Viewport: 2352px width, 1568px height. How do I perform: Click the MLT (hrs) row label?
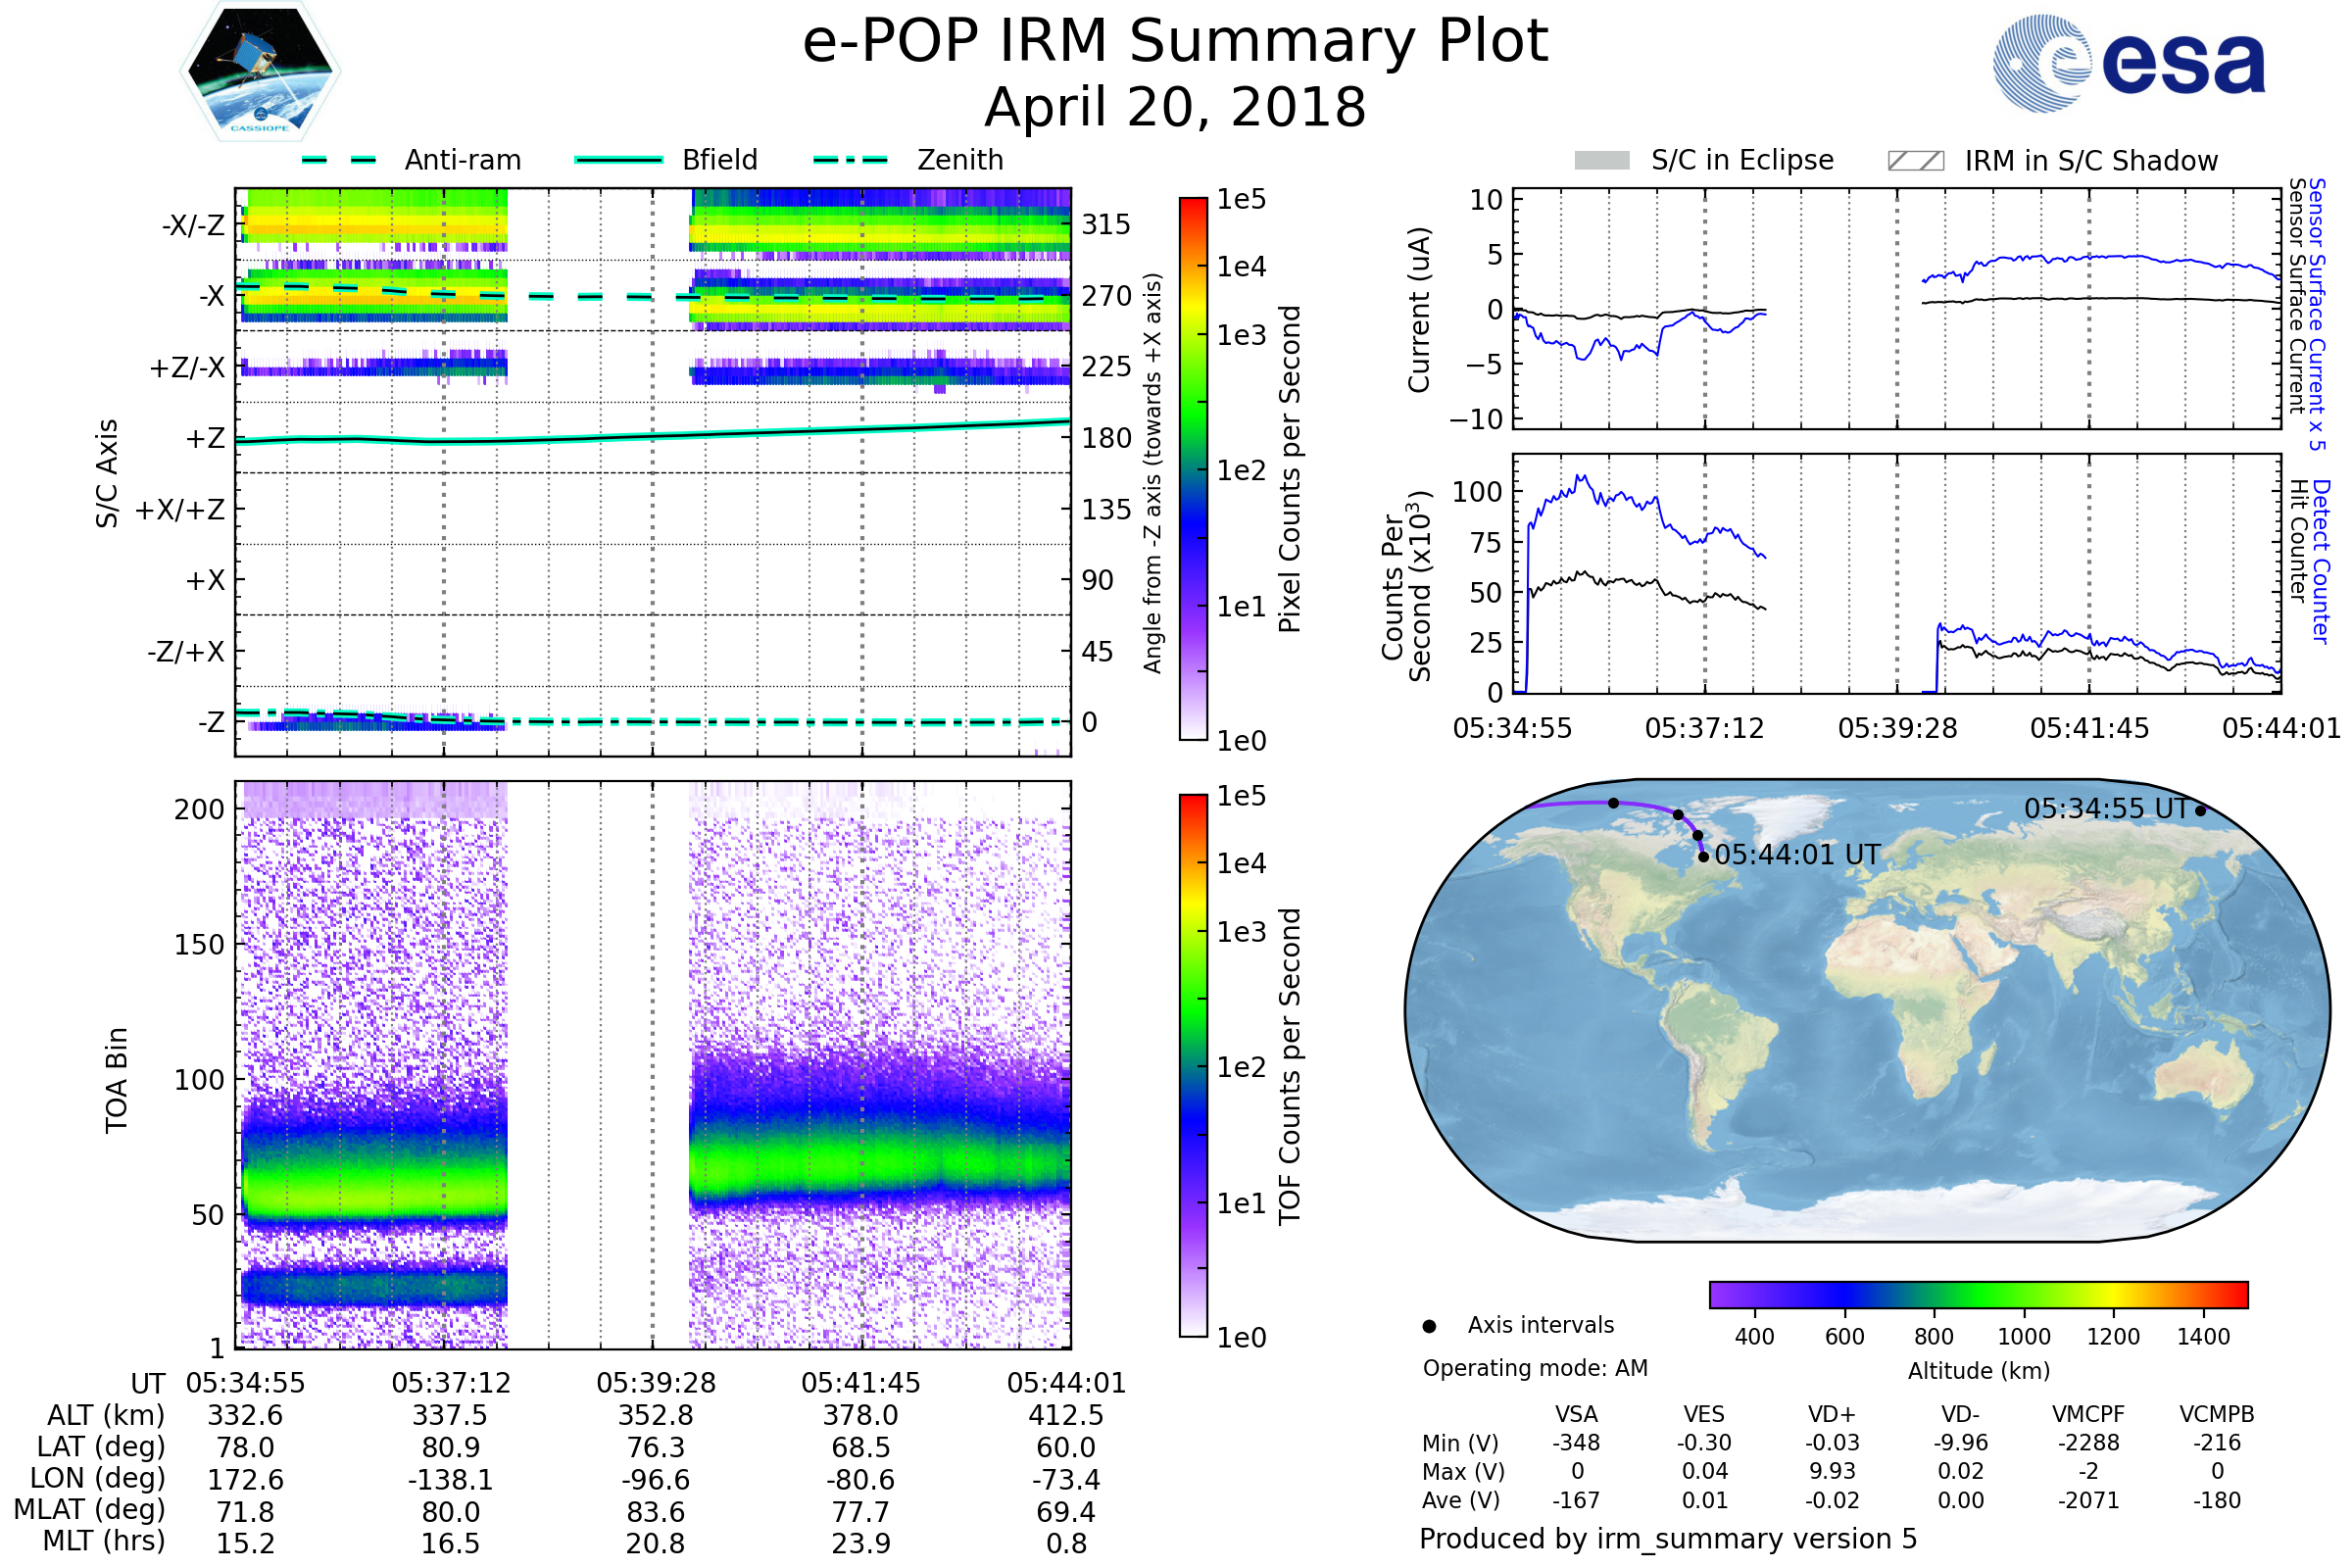tap(103, 1541)
